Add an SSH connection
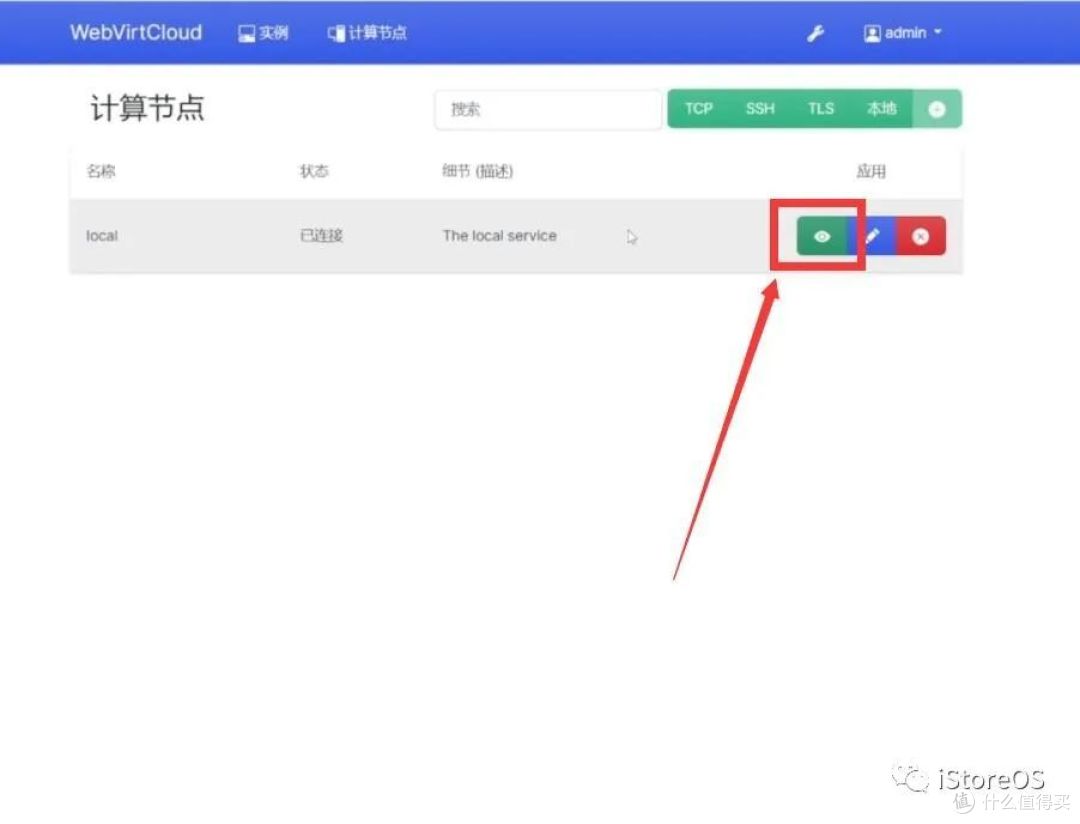 coord(760,109)
